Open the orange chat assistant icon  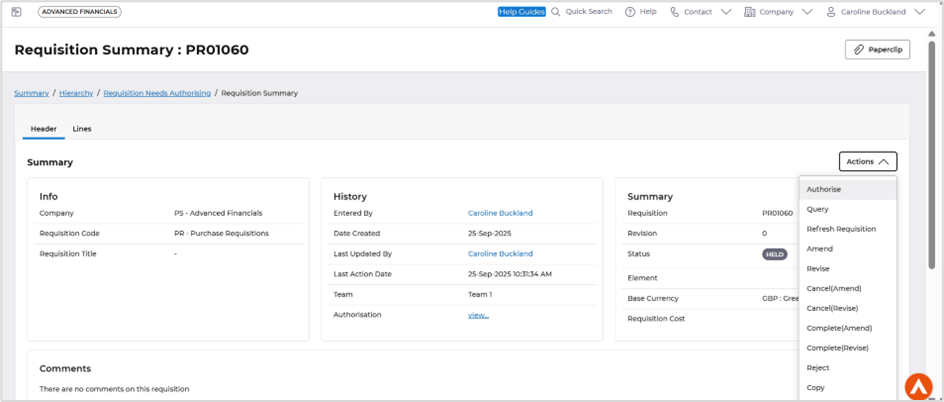click(x=918, y=385)
